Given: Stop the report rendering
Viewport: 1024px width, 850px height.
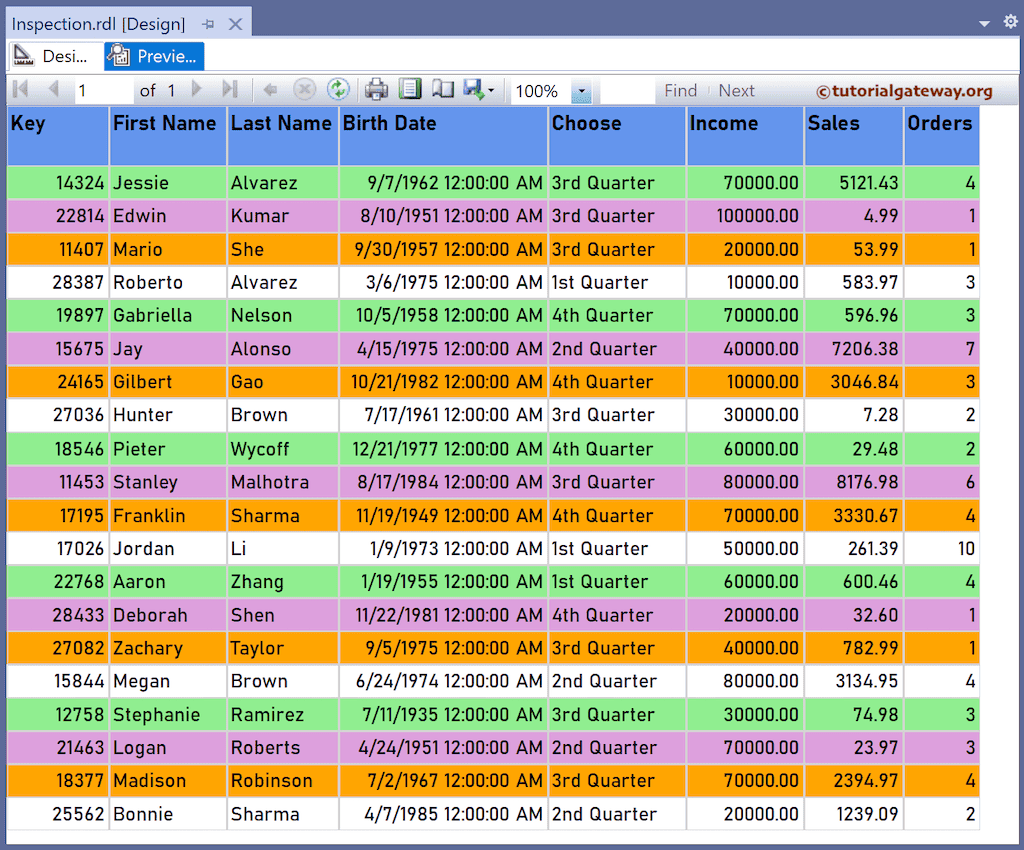Looking at the screenshot, I should 304,90.
